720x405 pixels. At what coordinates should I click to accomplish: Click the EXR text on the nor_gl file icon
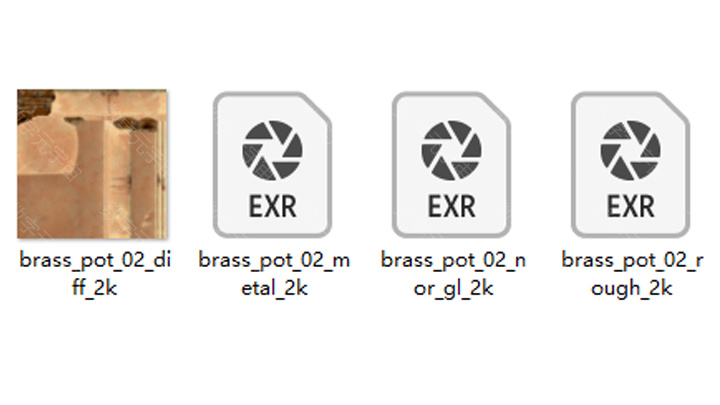(451, 206)
